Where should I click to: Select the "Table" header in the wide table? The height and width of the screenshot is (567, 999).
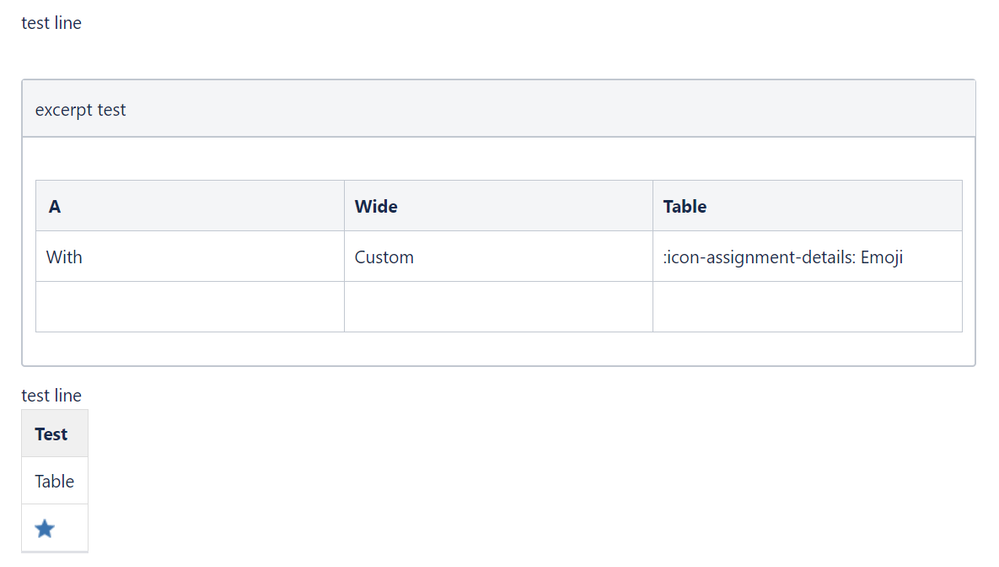click(x=807, y=206)
